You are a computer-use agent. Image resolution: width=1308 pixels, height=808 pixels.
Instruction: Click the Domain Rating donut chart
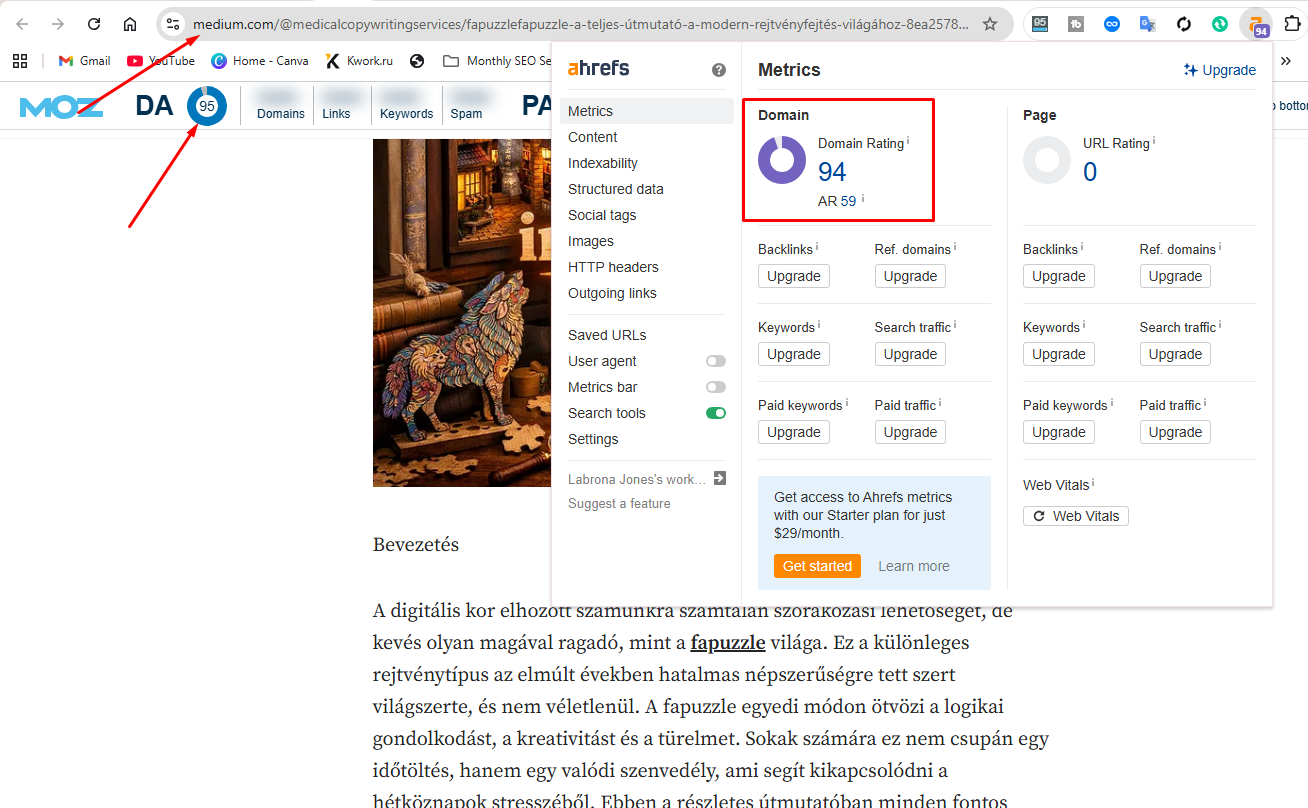782,160
